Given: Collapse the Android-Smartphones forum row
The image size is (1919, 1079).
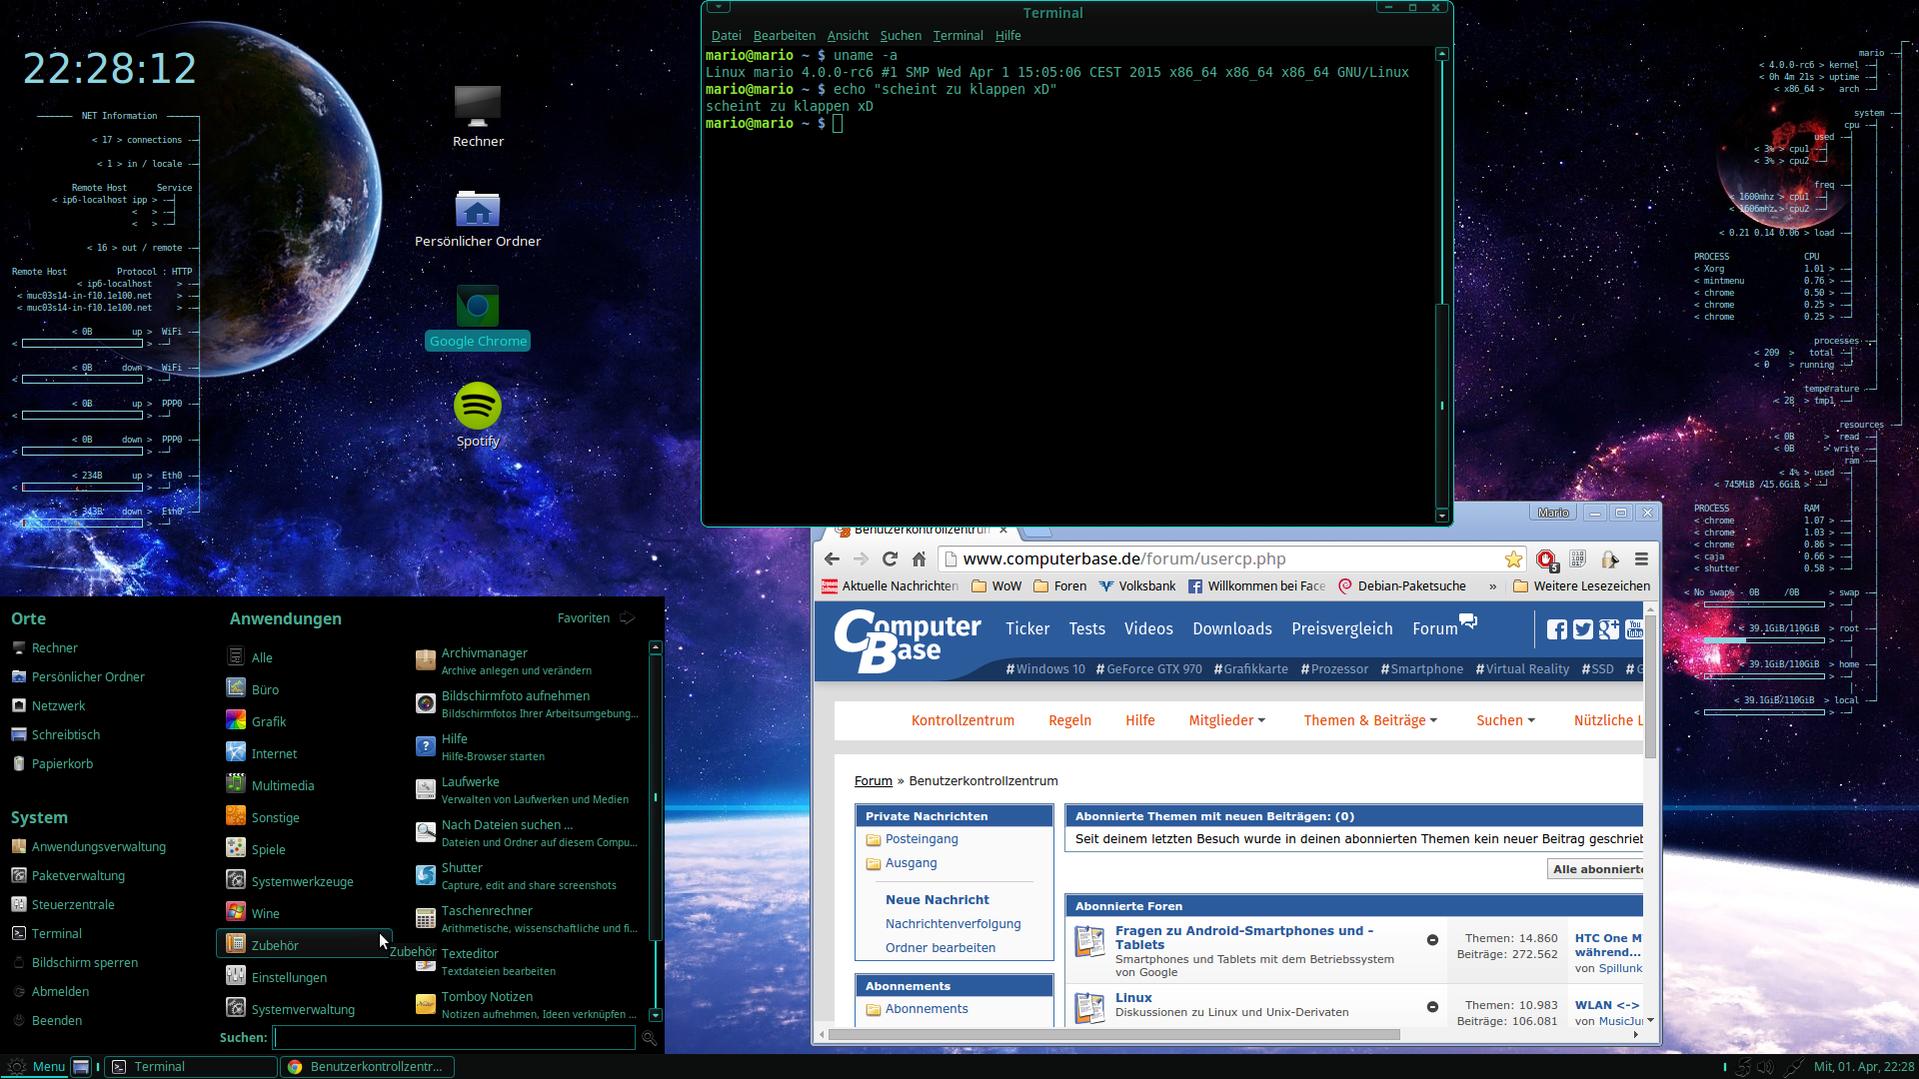Looking at the screenshot, I should coord(1432,940).
